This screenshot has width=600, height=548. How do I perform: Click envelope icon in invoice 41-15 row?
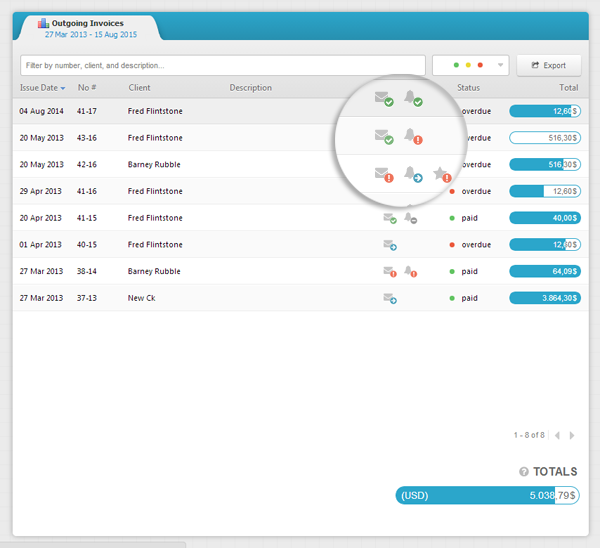[x=389, y=218]
